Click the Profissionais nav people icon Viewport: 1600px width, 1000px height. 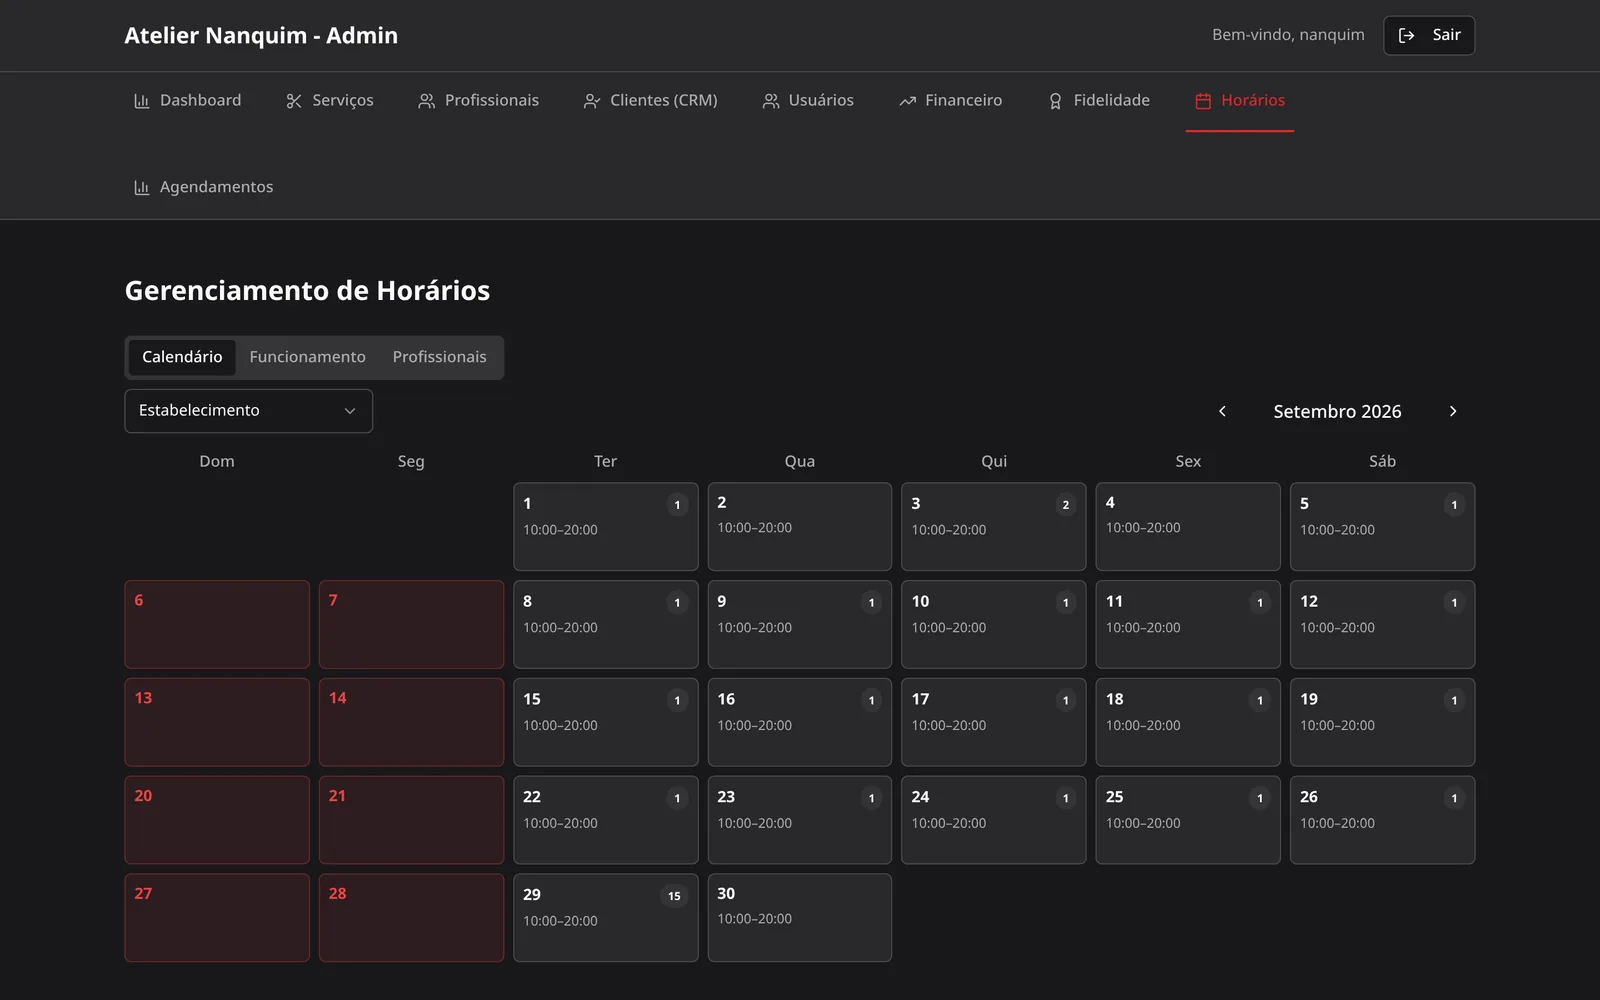pos(427,101)
